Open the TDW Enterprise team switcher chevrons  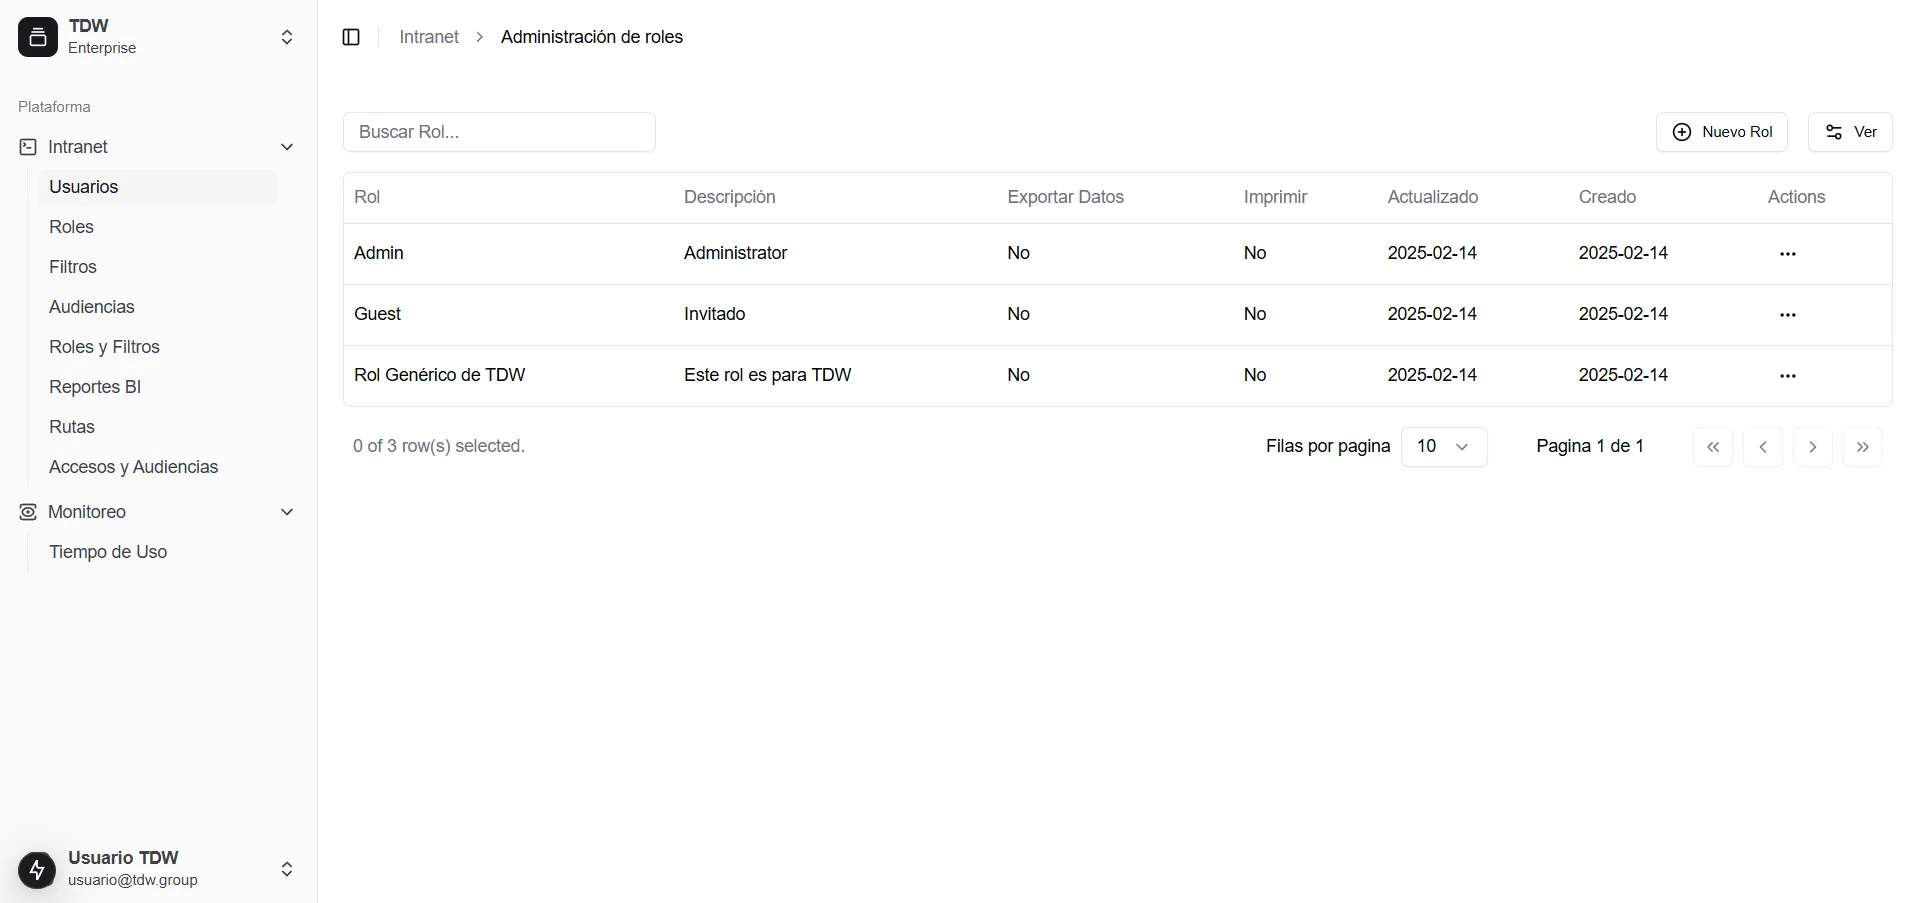pos(287,37)
